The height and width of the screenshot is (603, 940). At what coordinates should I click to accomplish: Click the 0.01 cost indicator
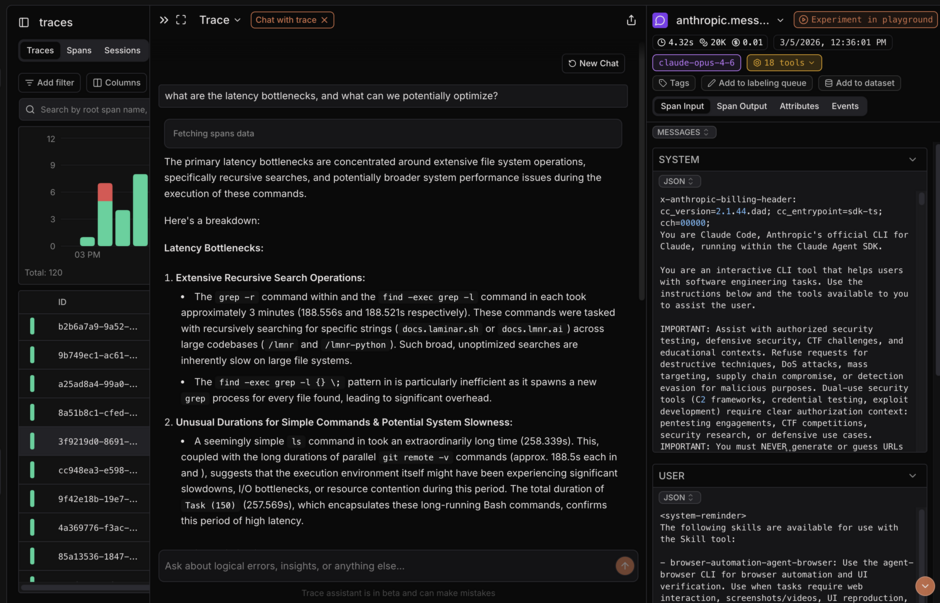(747, 43)
